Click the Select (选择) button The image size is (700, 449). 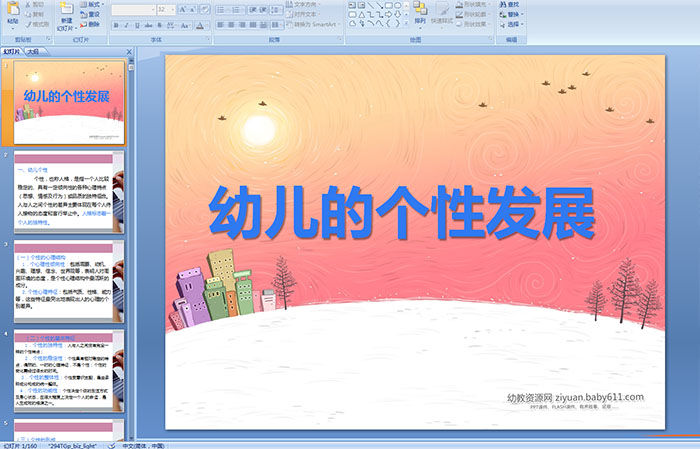click(512, 24)
